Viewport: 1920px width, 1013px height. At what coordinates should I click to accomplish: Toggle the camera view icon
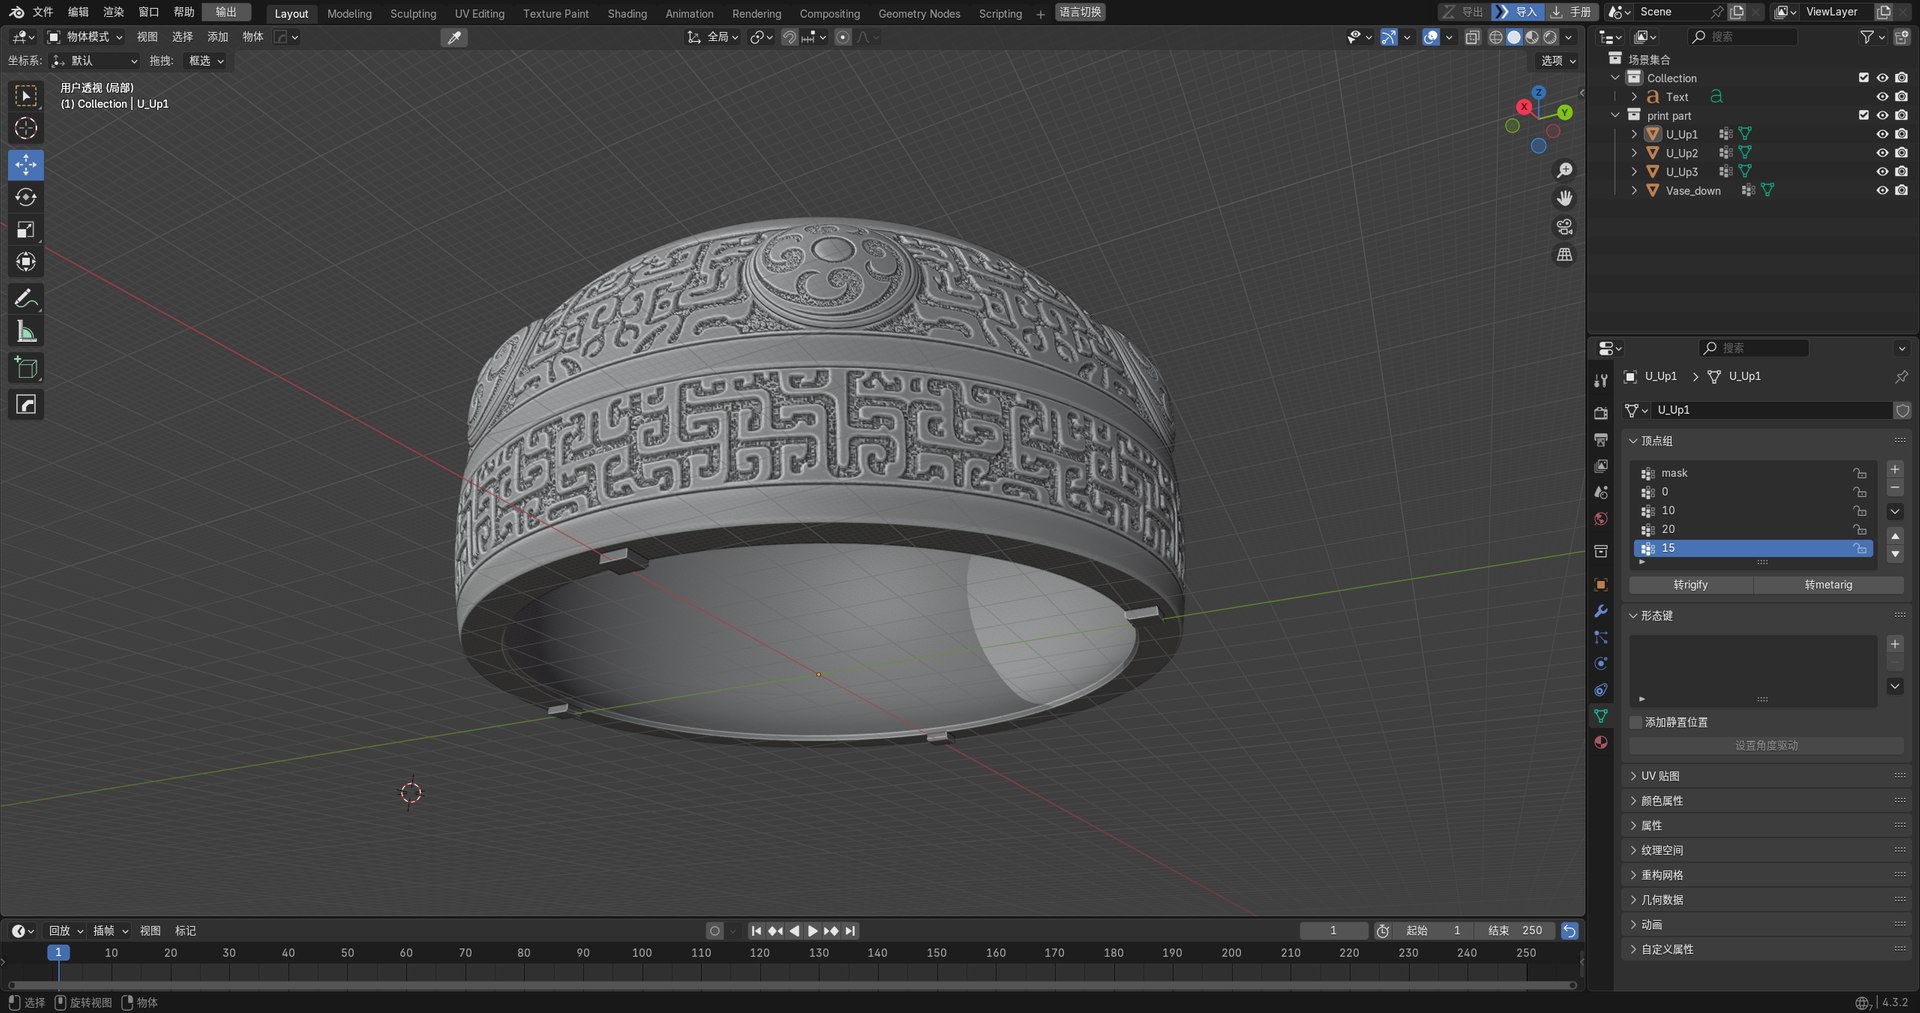click(x=1565, y=227)
